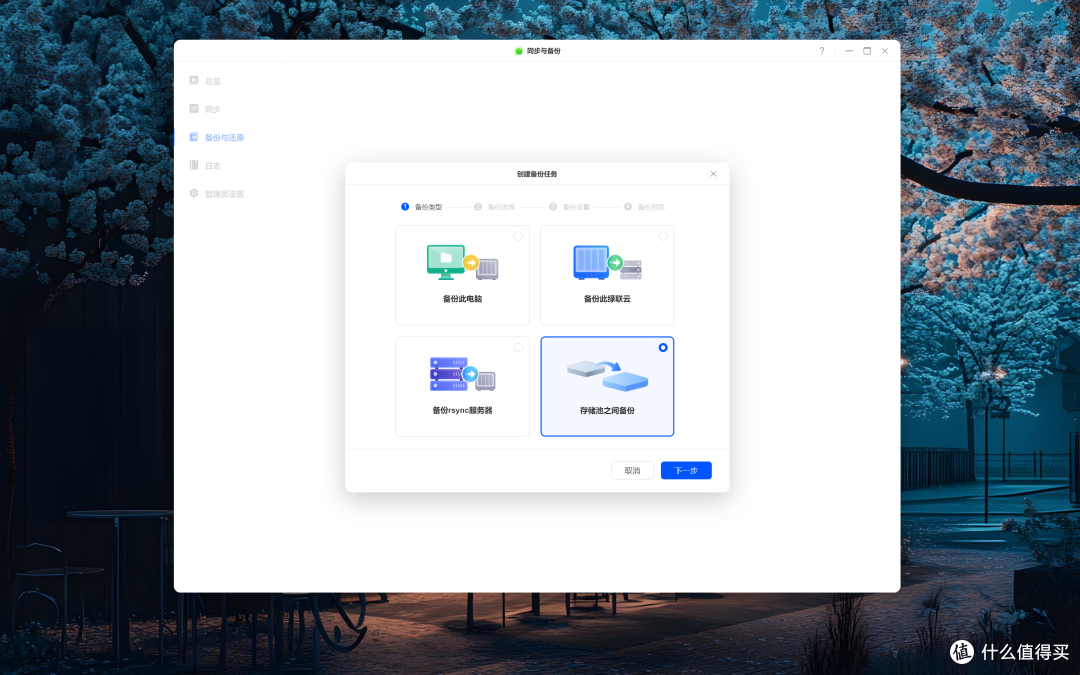Screen dimensions: 1080x675
Task: Click the help question mark icon
Action: [x=822, y=51]
